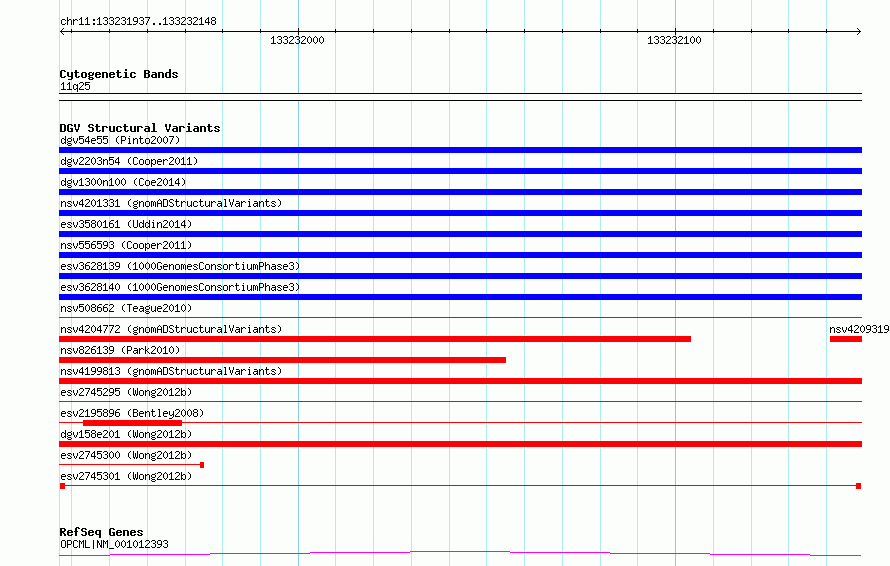Click the OPCML|NM_001012393 gene label
Image resolution: width=890 pixels, height=566 pixels.
click(x=114, y=544)
